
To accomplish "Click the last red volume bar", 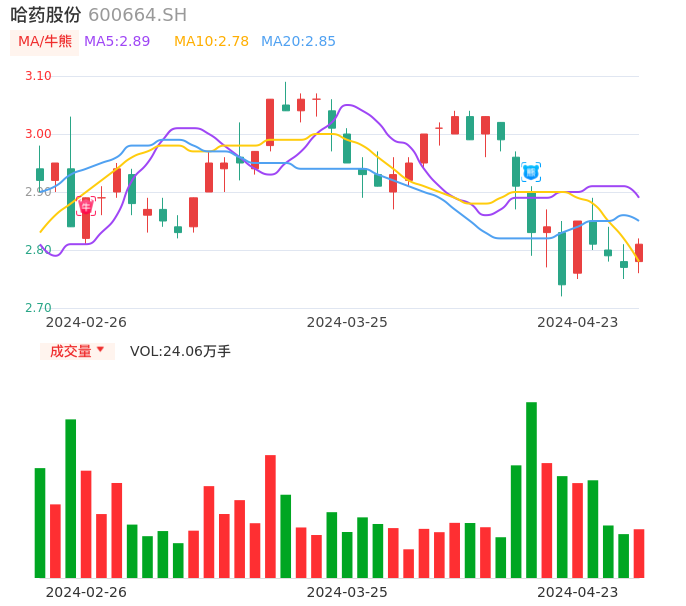I will coord(639,553).
